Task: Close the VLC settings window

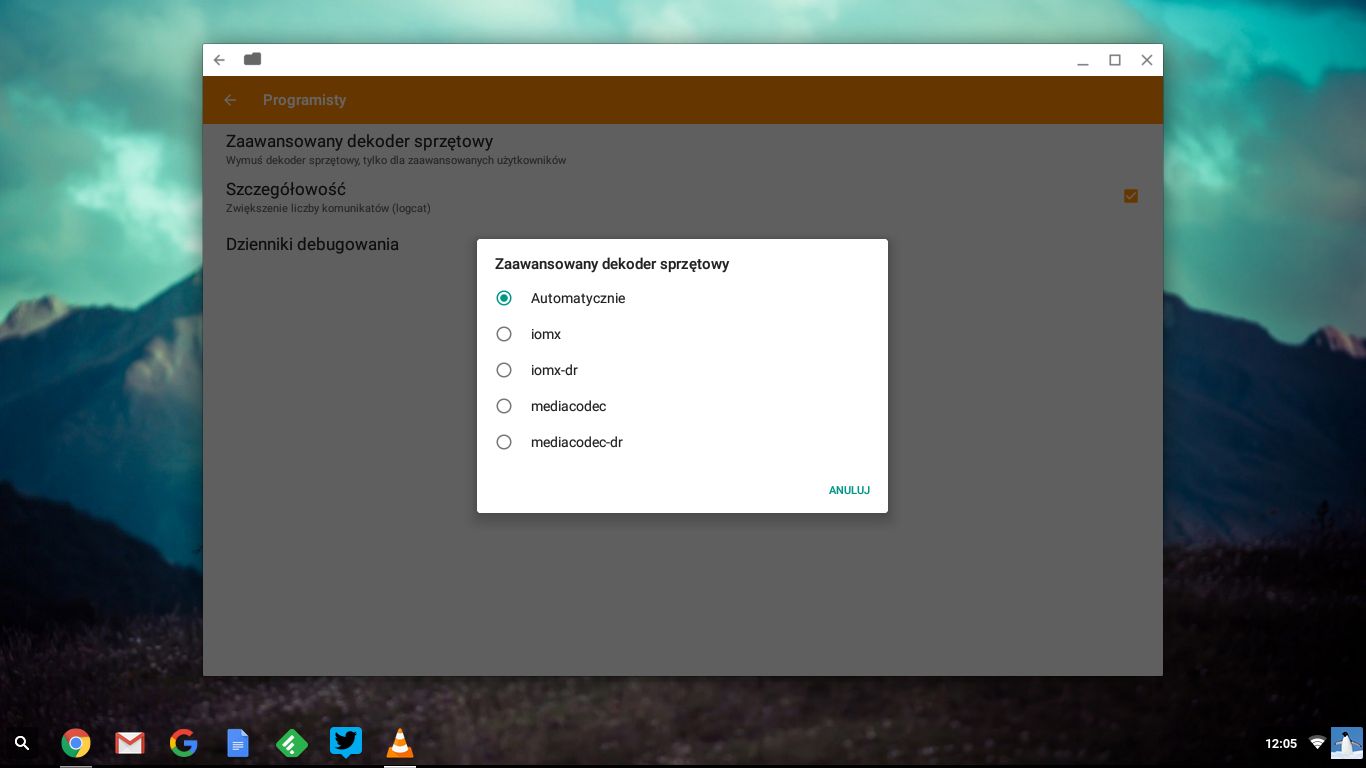Action: tap(1147, 60)
